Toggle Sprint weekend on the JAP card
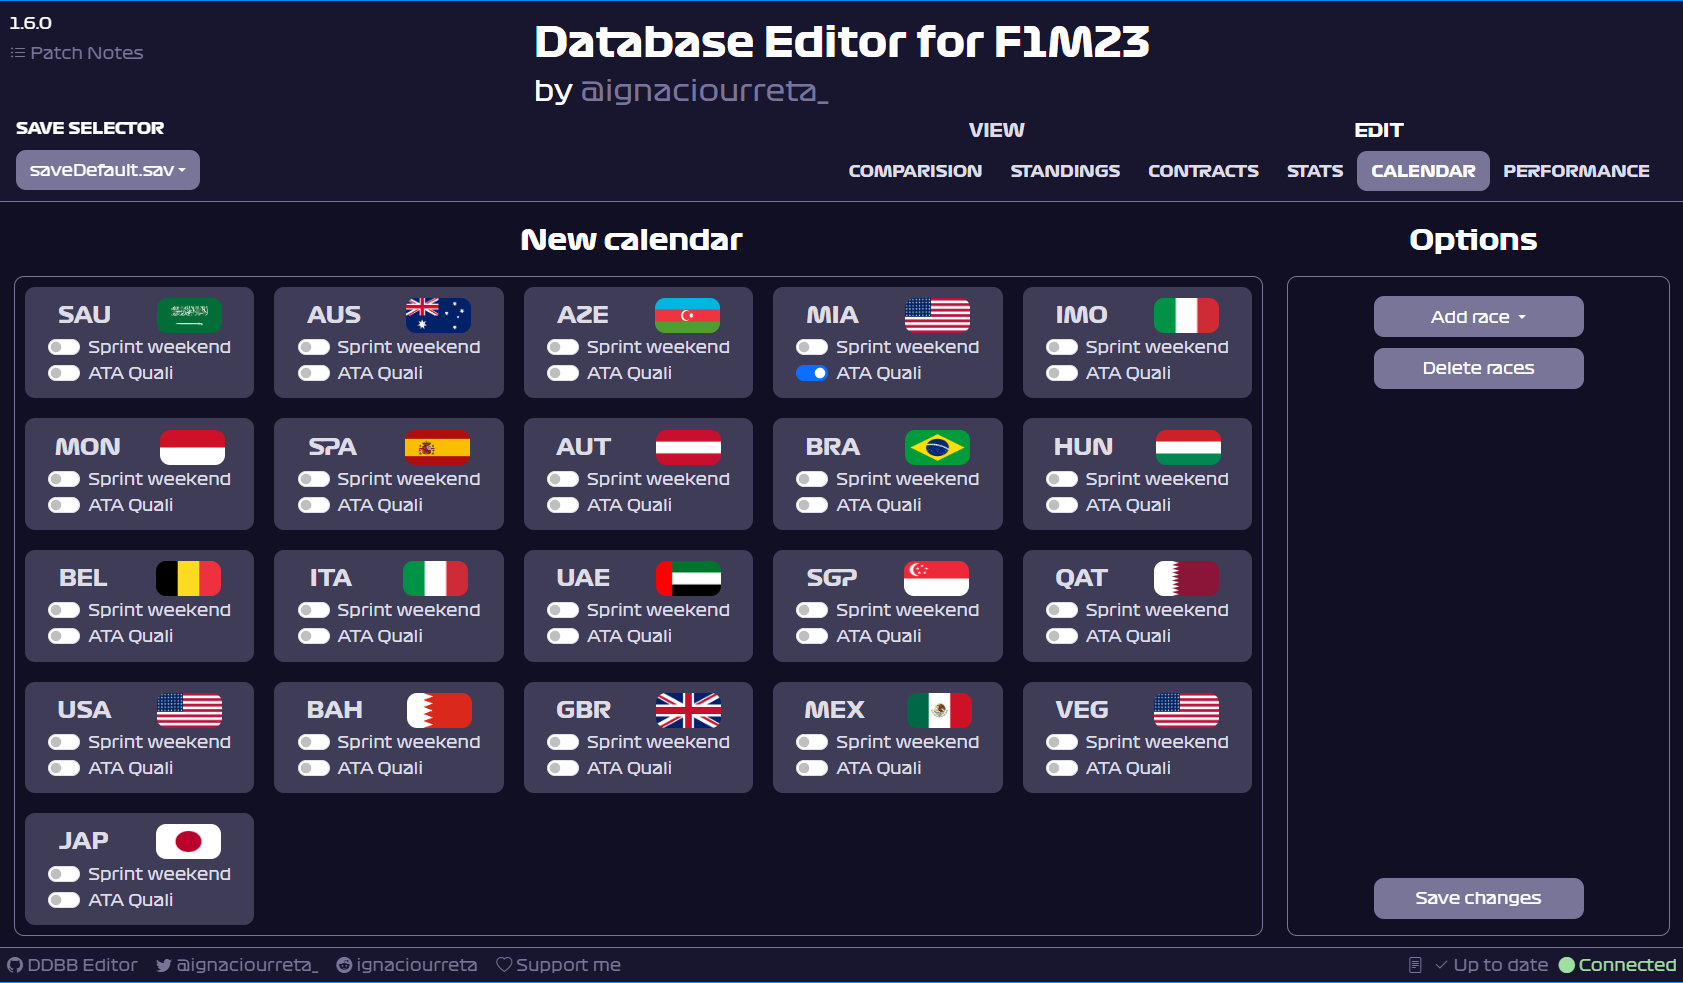1683x983 pixels. [64, 873]
